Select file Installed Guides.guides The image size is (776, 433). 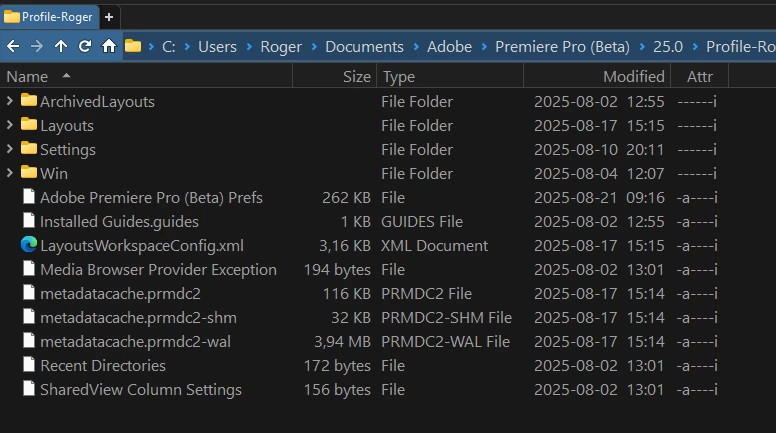tap(119, 222)
